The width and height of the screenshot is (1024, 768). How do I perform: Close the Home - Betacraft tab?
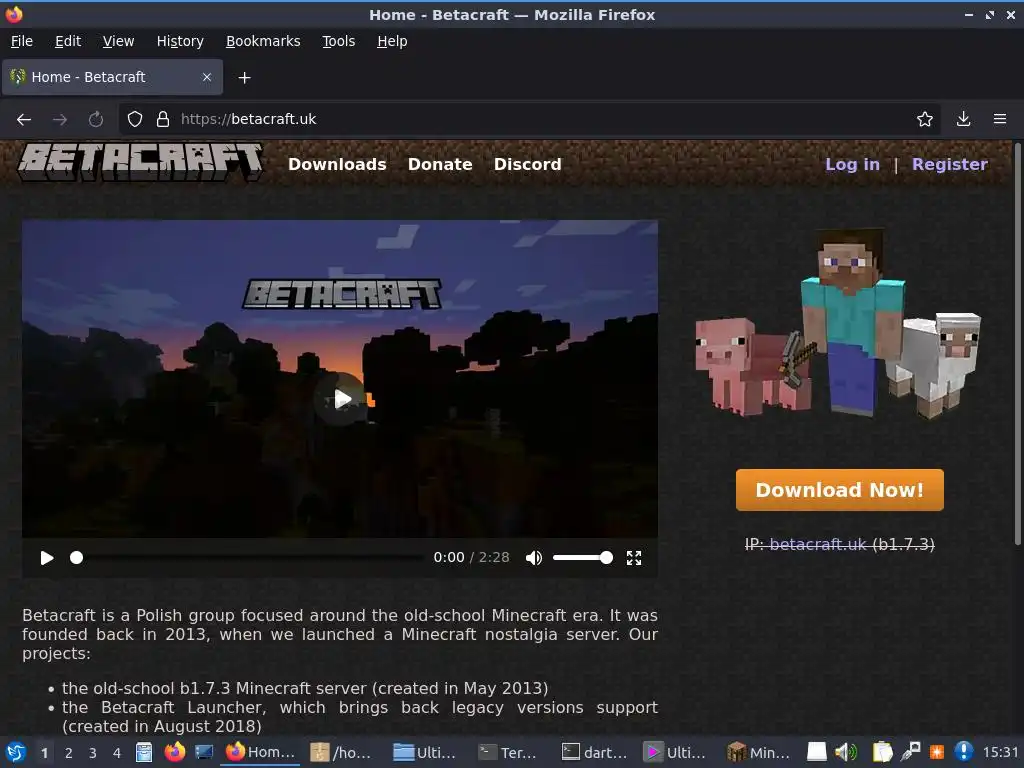pyautogui.click(x=206, y=77)
